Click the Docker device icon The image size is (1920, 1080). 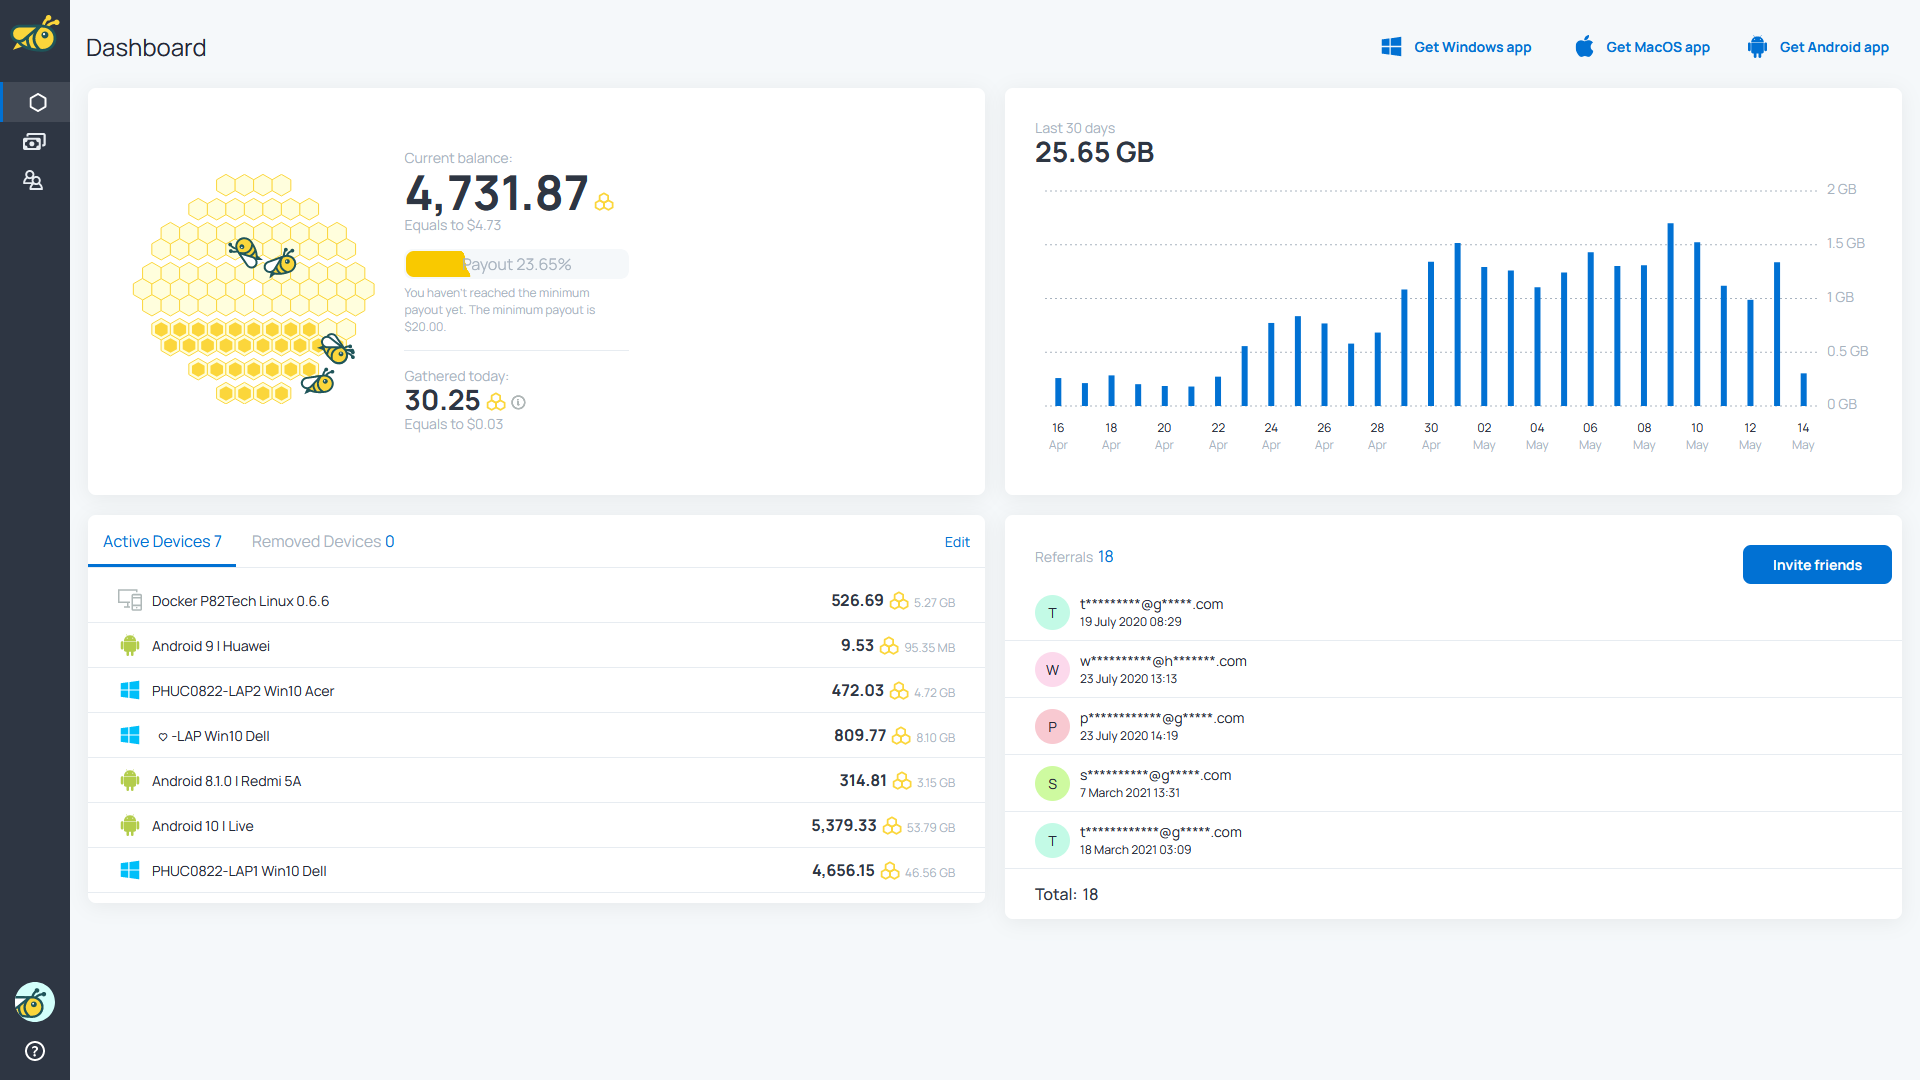click(130, 600)
